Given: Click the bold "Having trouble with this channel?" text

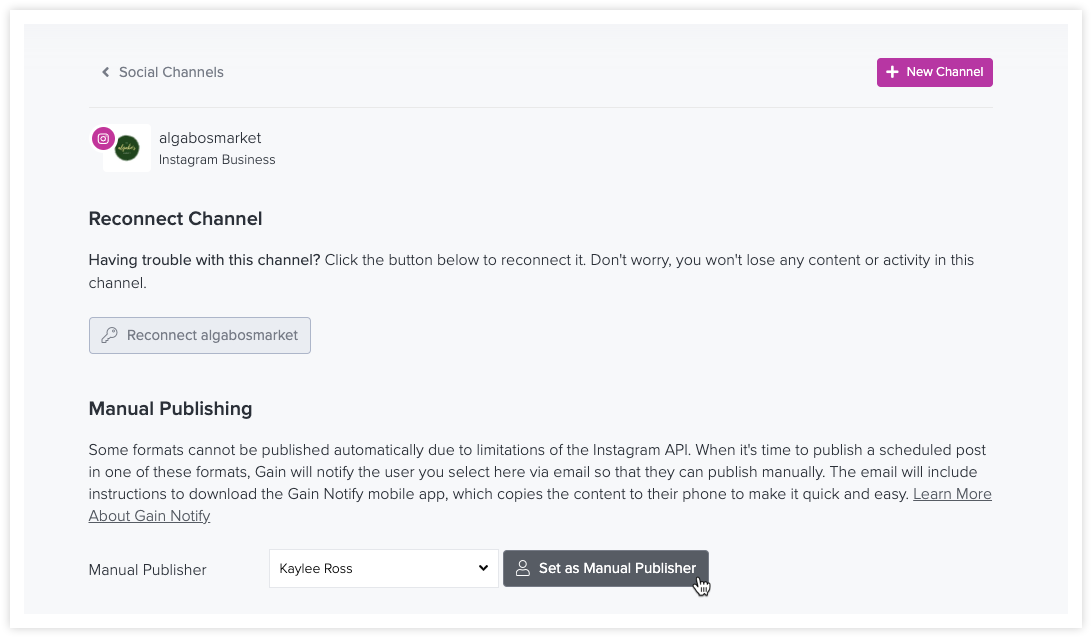Looking at the screenshot, I should pos(204,260).
